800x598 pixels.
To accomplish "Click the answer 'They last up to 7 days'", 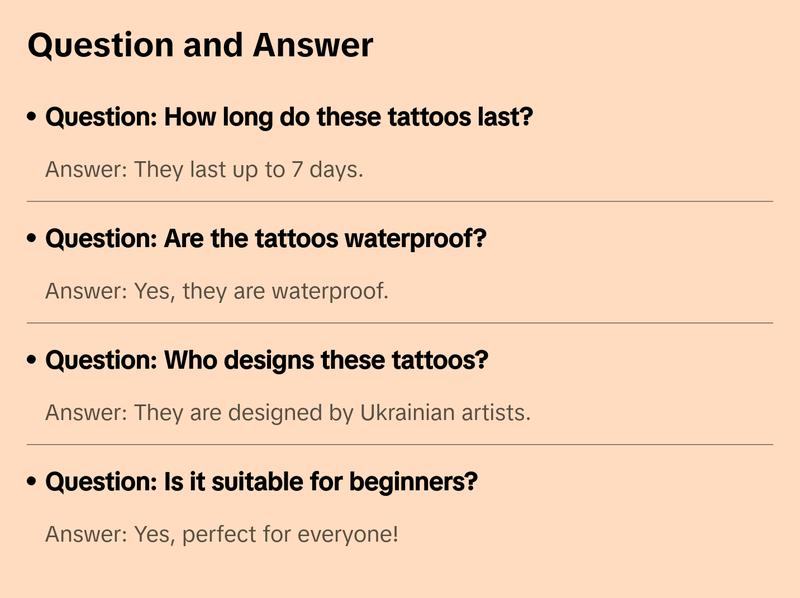I will click(x=204, y=170).
